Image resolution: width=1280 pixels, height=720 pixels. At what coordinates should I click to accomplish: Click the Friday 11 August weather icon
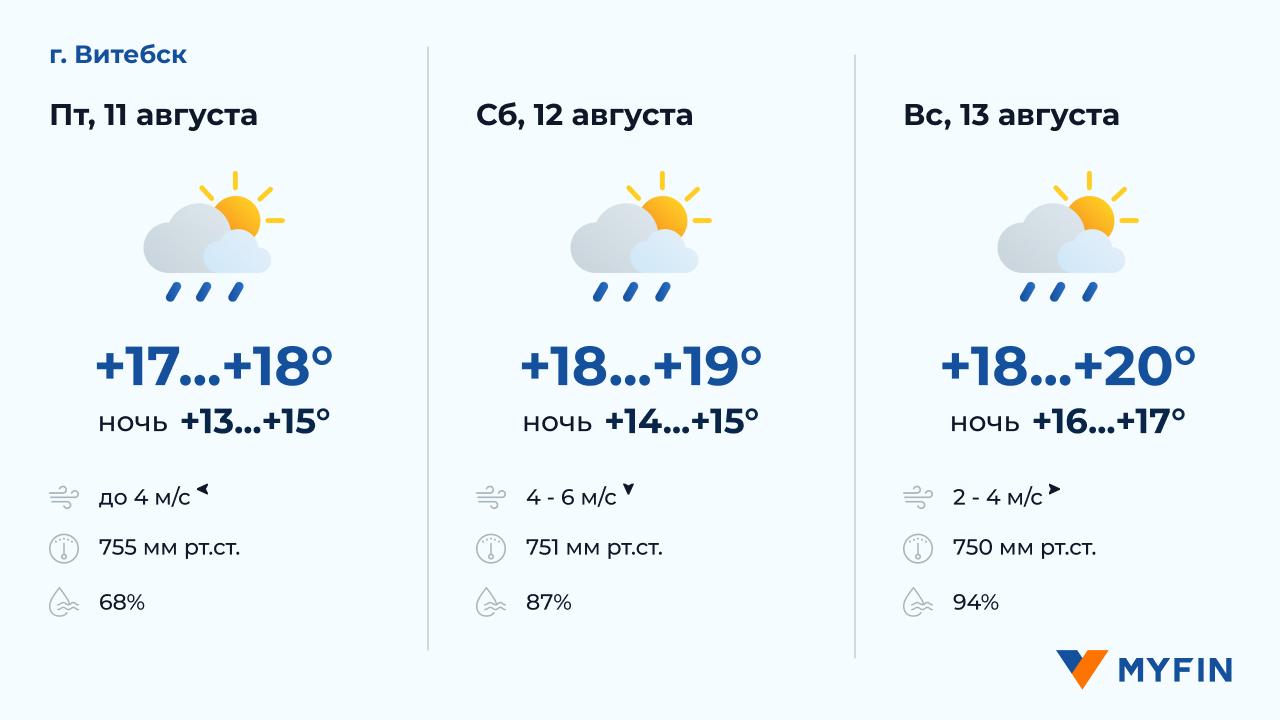point(213,237)
